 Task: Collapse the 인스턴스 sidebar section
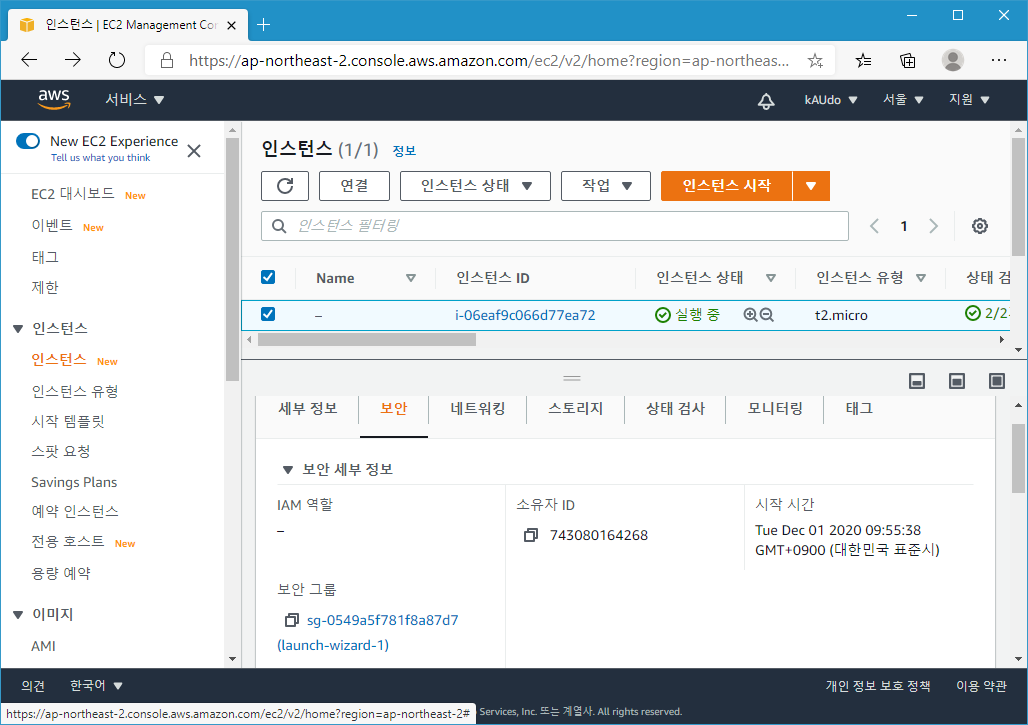(18, 329)
